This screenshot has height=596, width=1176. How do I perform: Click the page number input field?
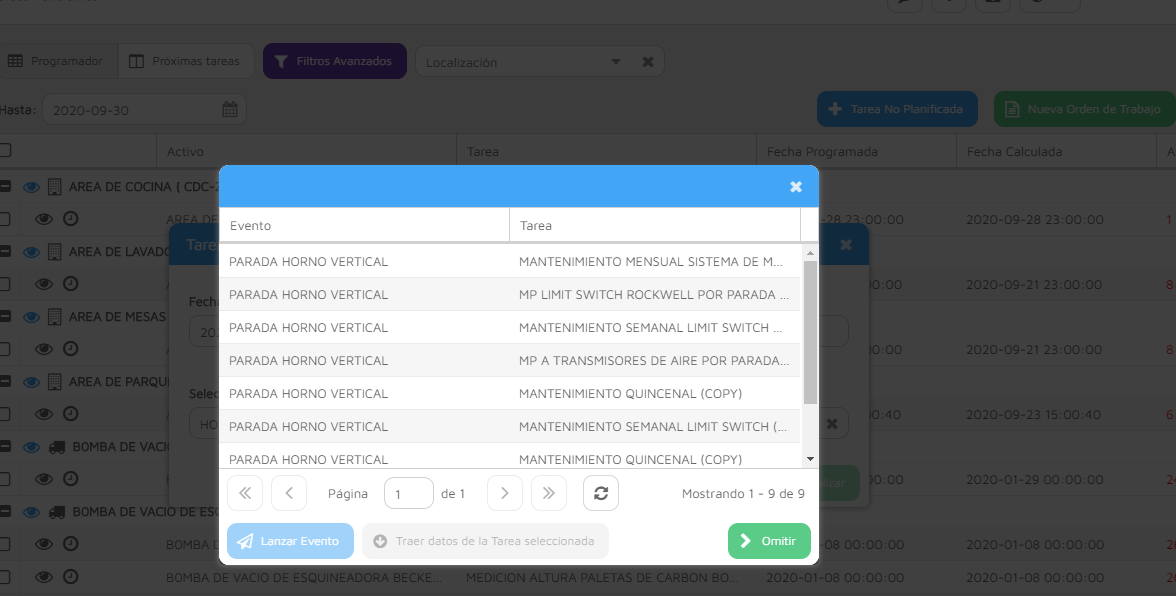[x=409, y=493]
